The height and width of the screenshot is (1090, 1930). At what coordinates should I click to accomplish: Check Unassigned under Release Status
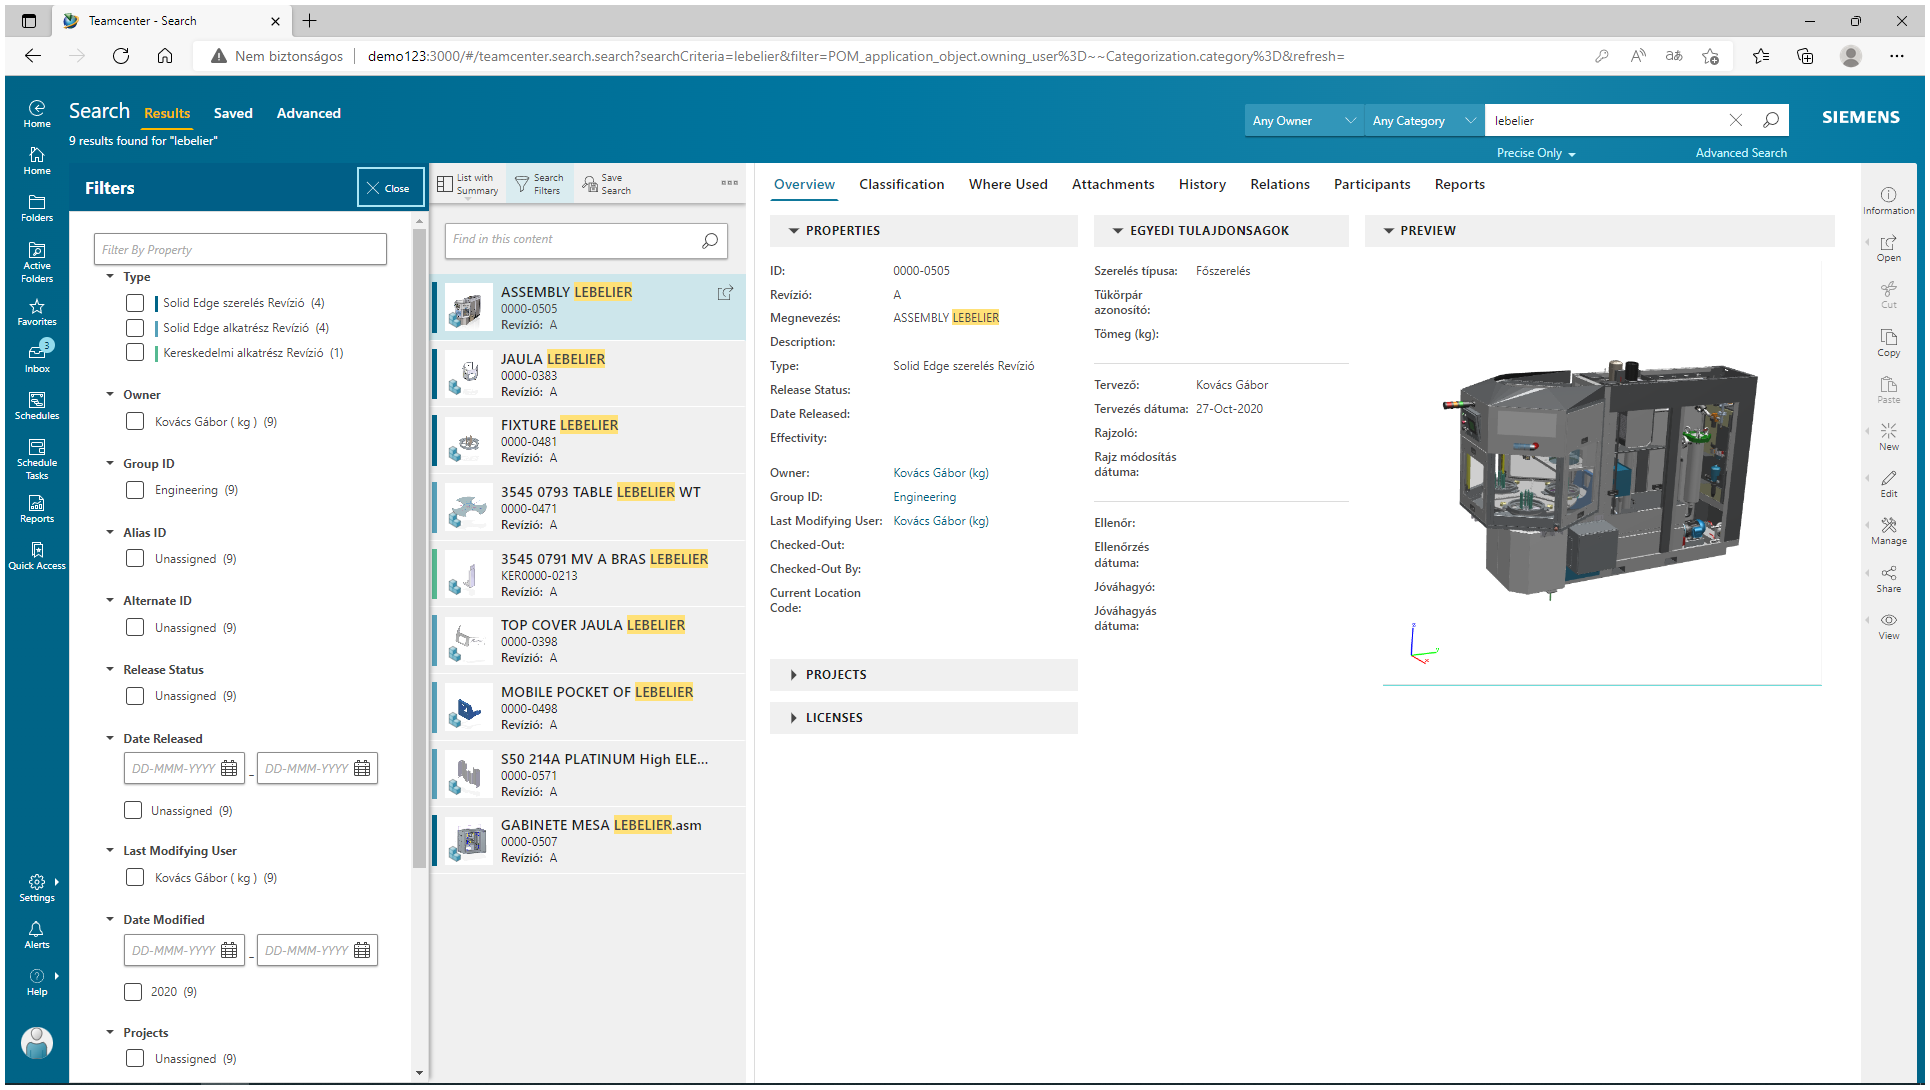pyautogui.click(x=135, y=696)
